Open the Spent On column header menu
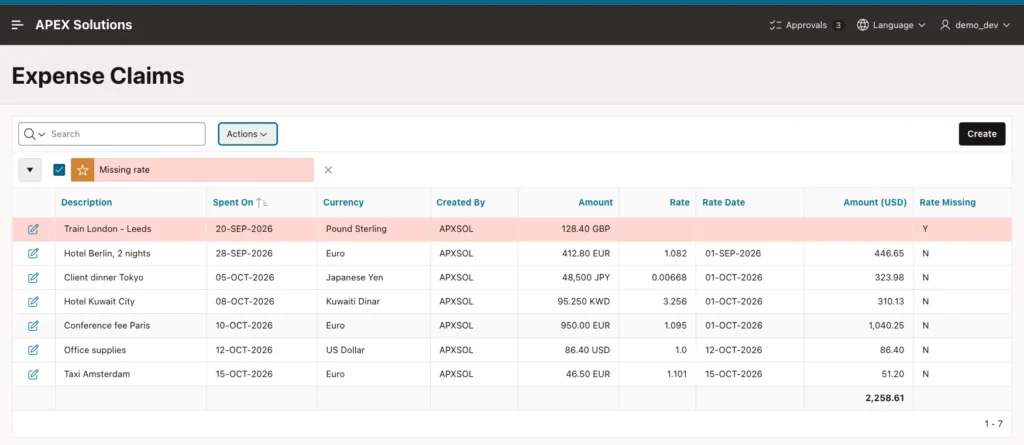Viewport: 1024px width, 445px height. pyautogui.click(x=232, y=203)
